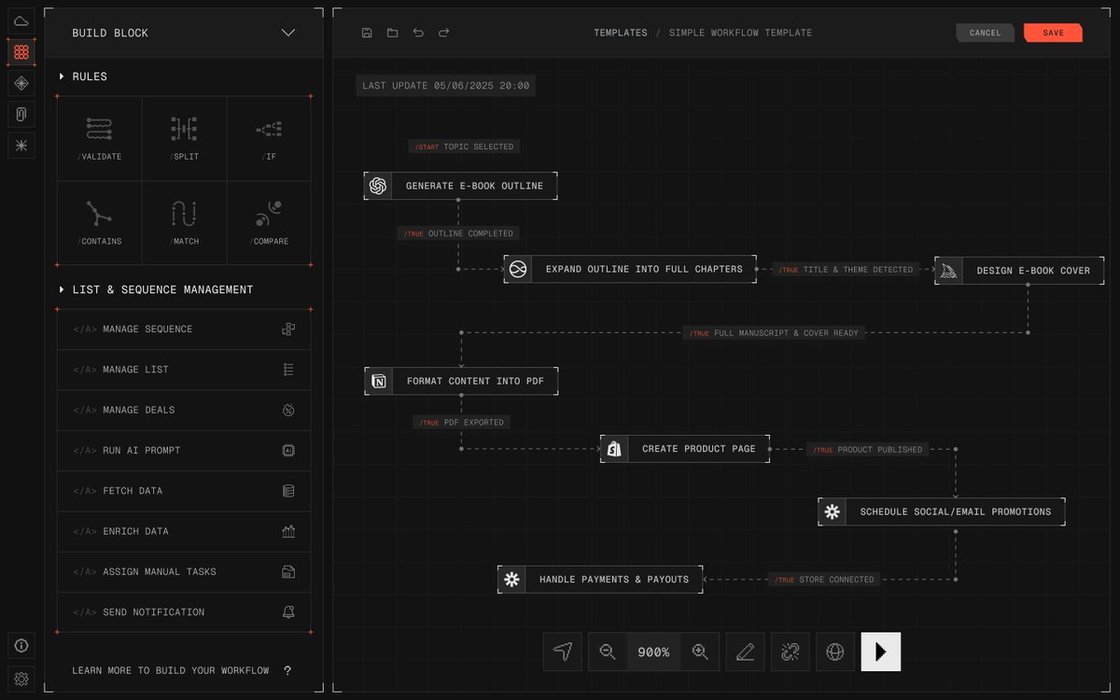Select the Validate rule block

click(x=99, y=138)
